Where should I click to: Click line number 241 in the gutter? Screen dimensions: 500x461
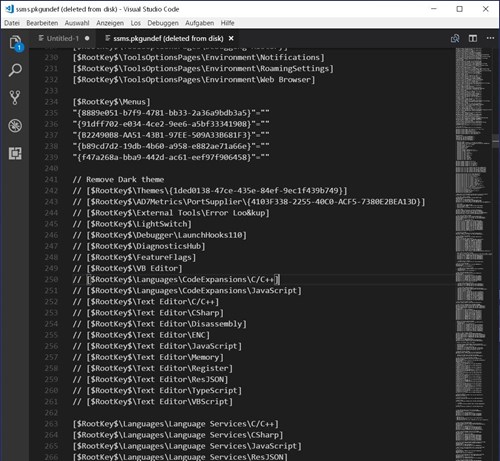click(x=51, y=180)
